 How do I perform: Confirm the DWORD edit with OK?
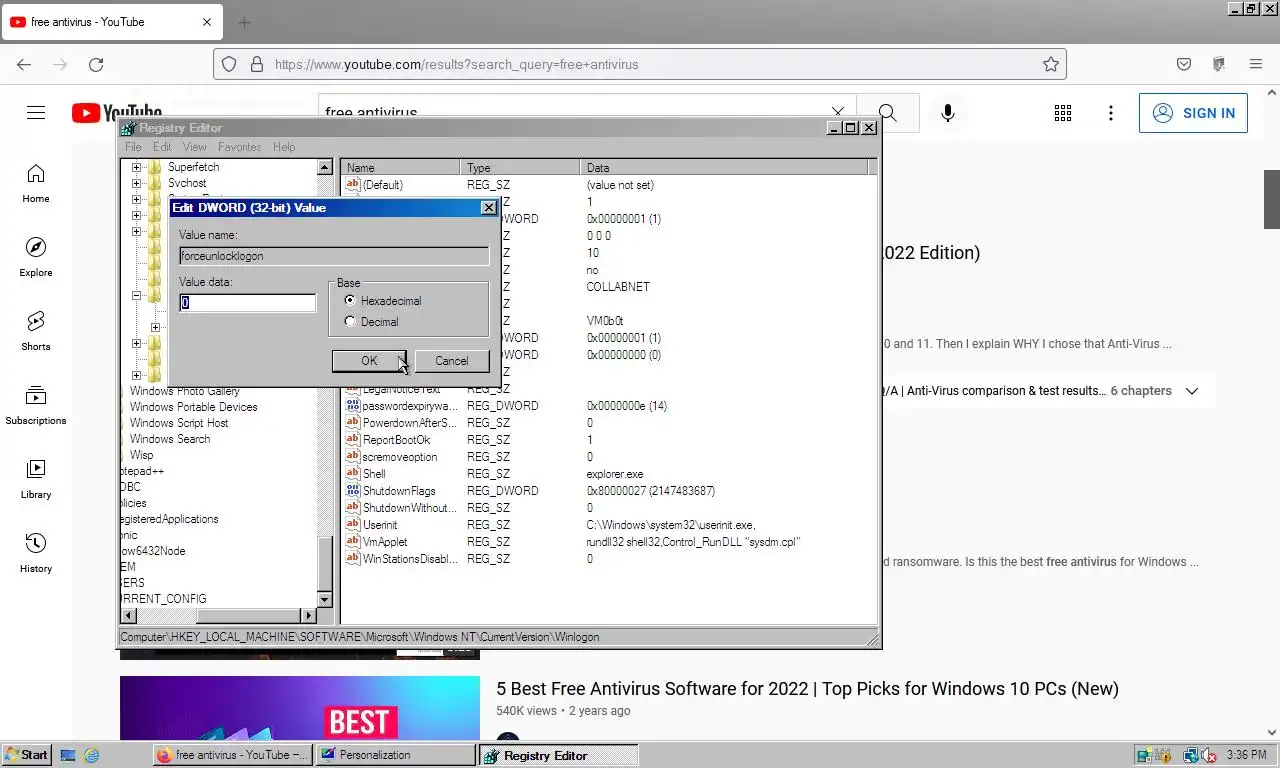[x=369, y=361]
